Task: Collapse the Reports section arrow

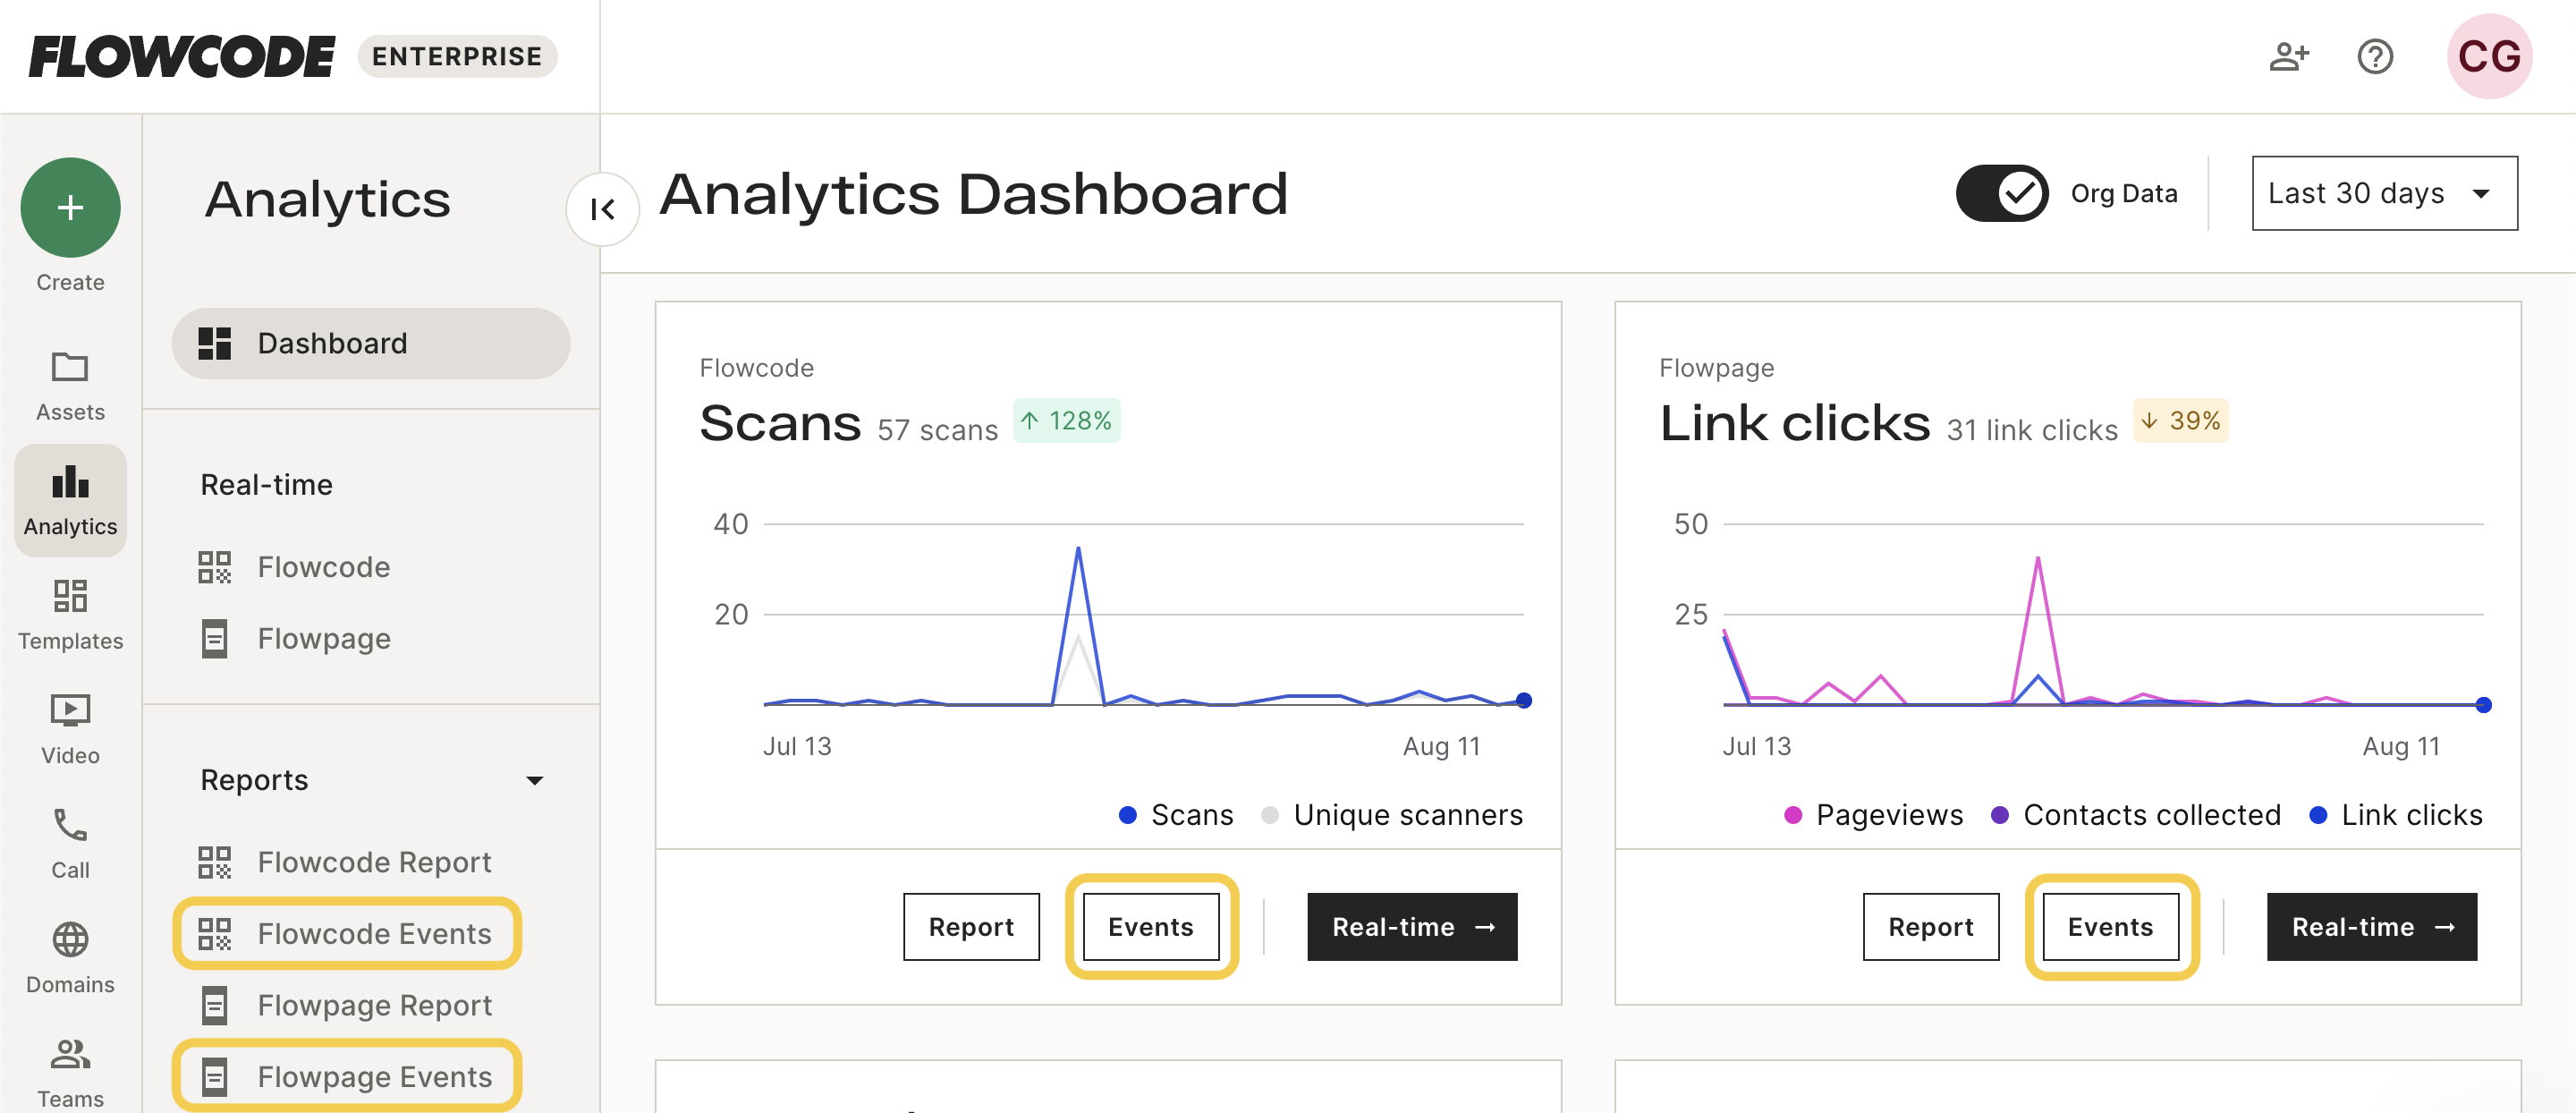Action: (x=535, y=780)
